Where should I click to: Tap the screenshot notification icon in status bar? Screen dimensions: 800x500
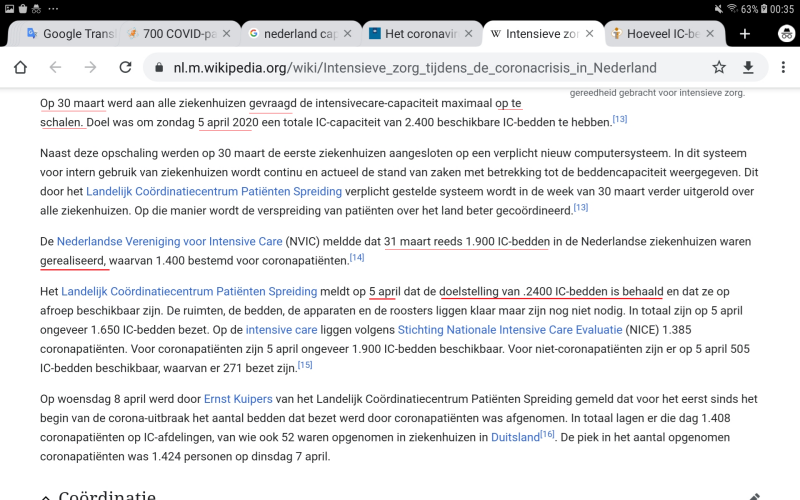coord(9,9)
